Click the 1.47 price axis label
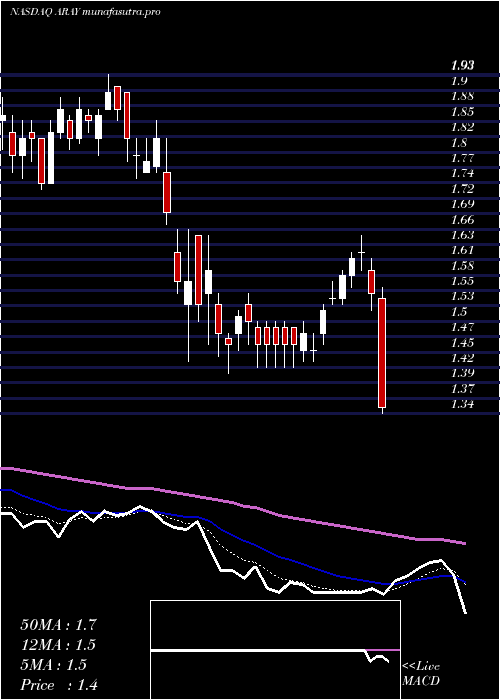 [462, 327]
